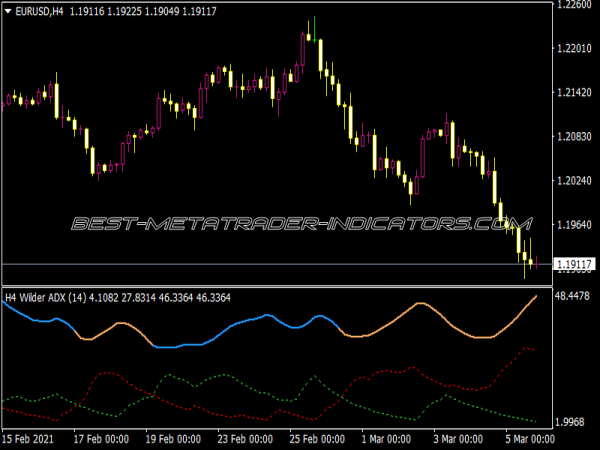Image resolution: width=600 pixels, height=450 pixels.
Task: Select the 48.4478 indicator scale value
Action: (x=572, y=296)
